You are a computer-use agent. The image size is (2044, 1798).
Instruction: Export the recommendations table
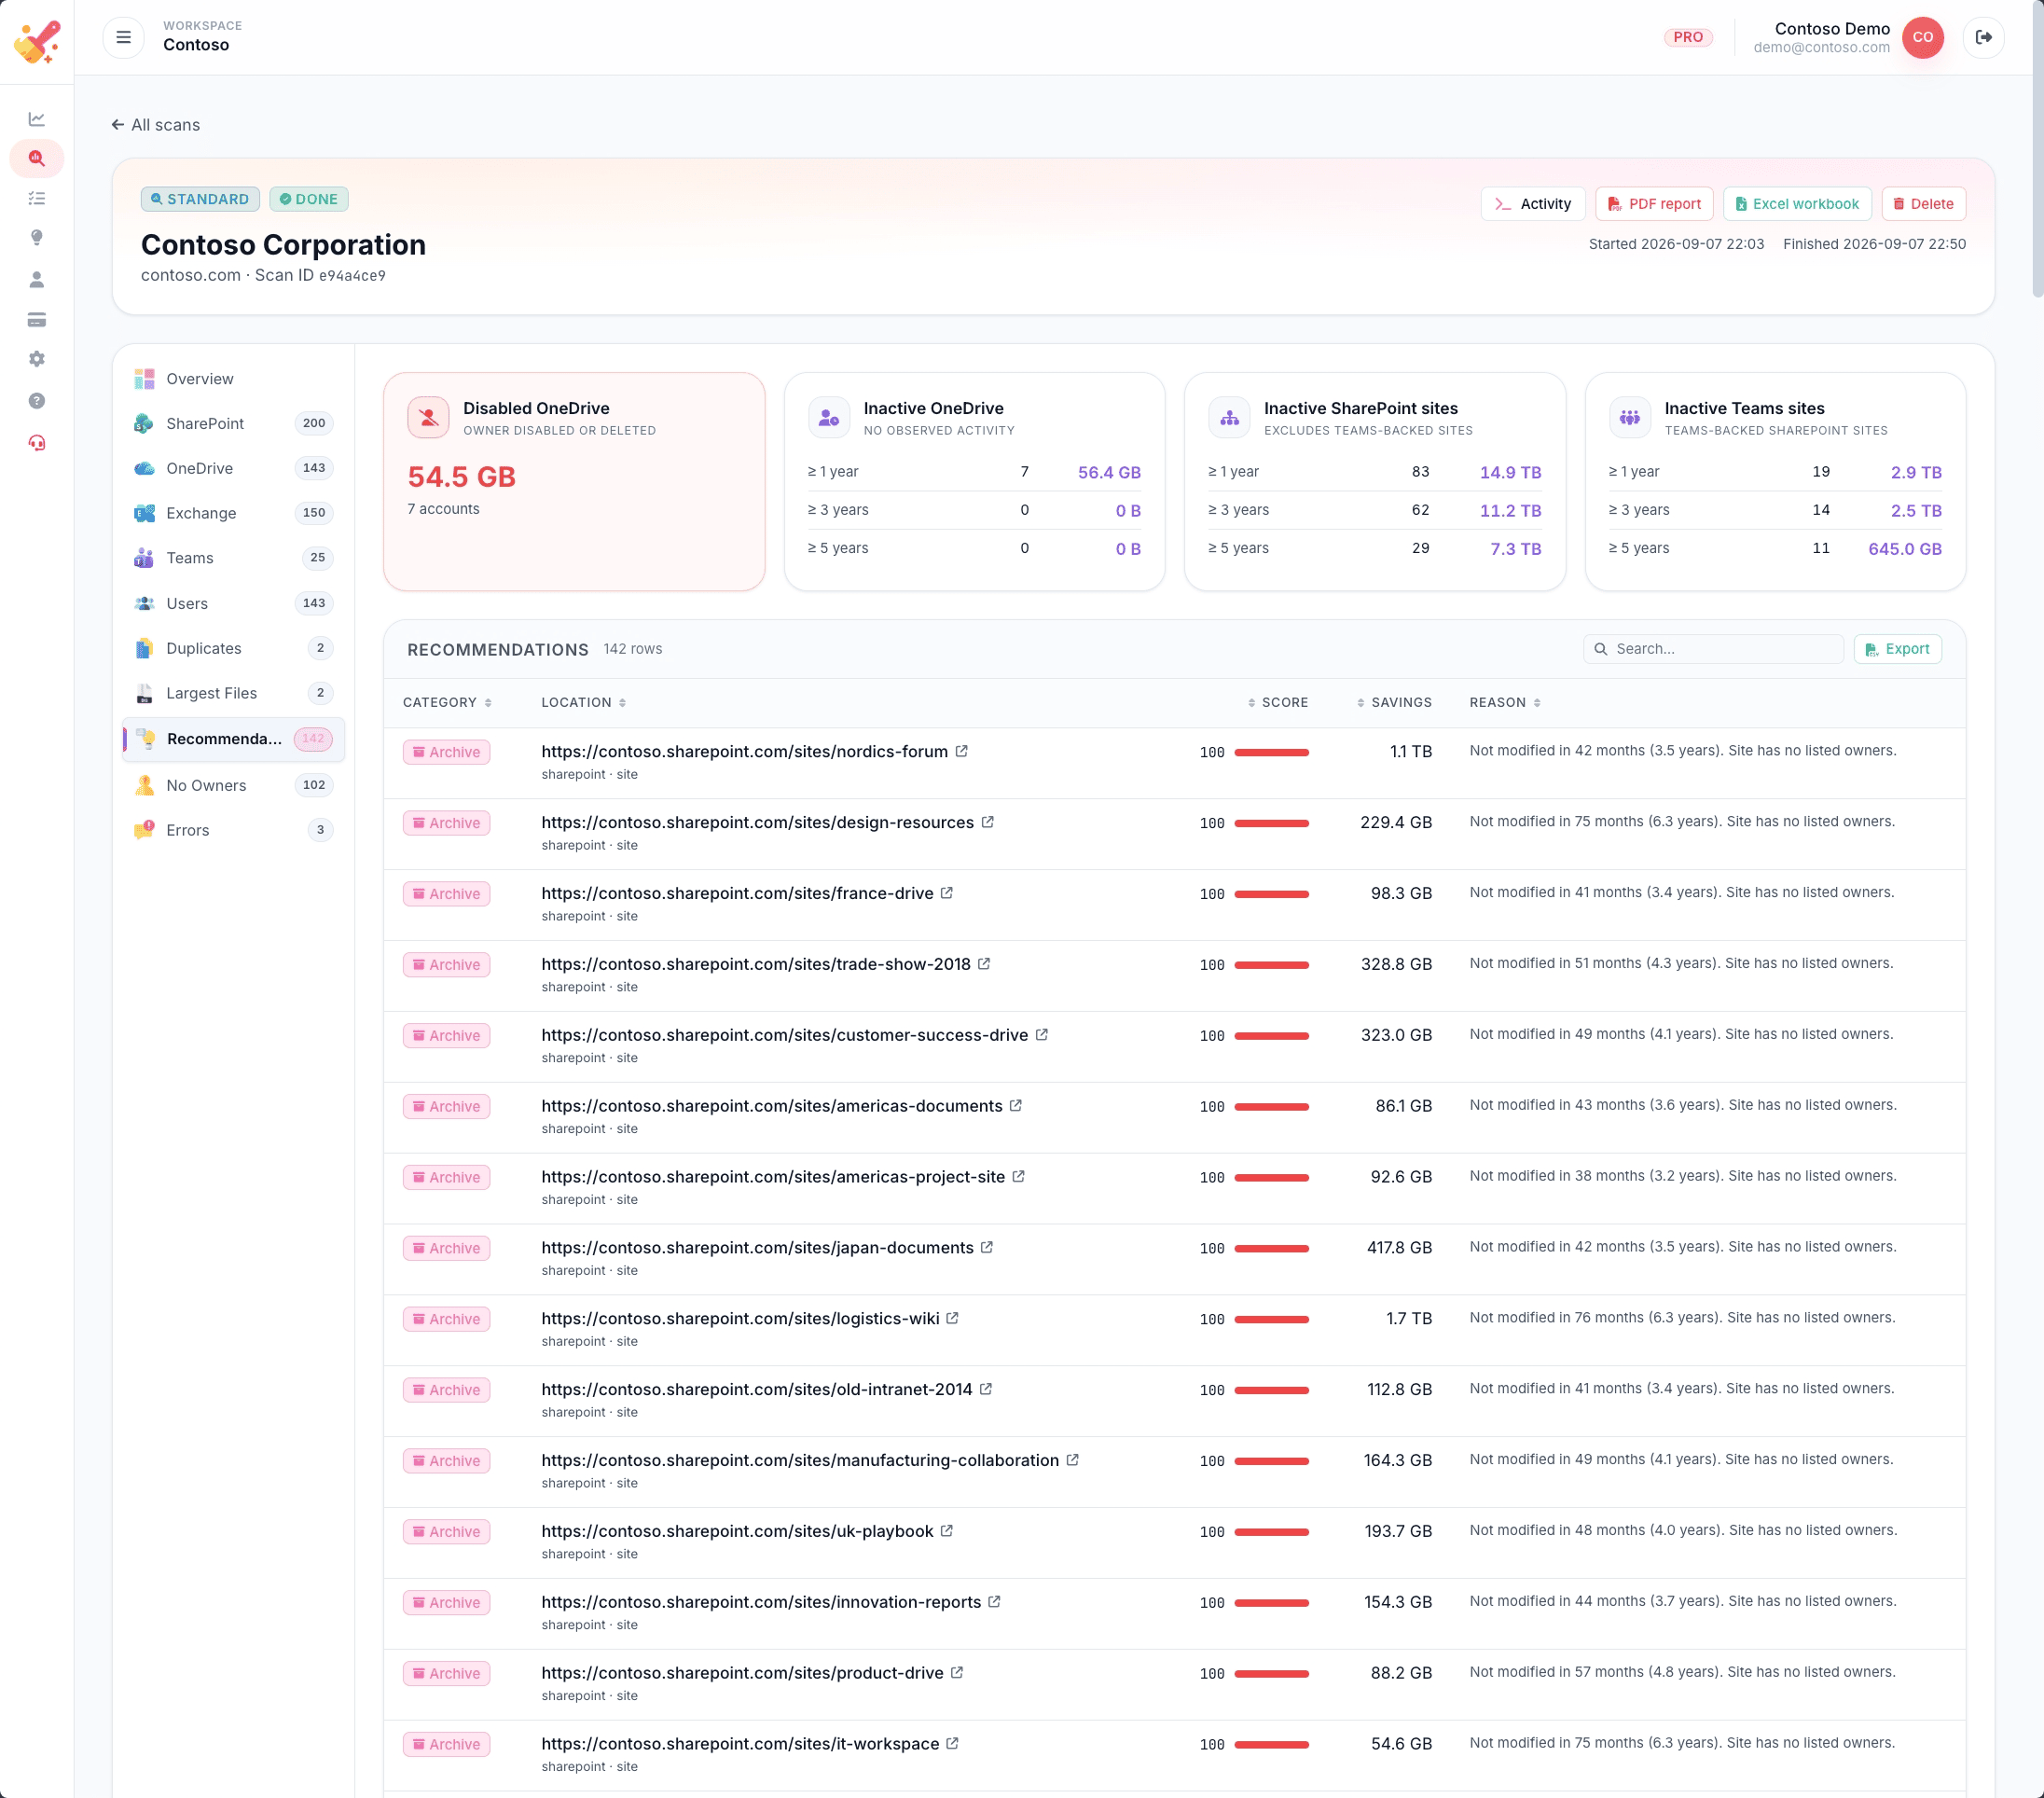(x=1898, y=649)
